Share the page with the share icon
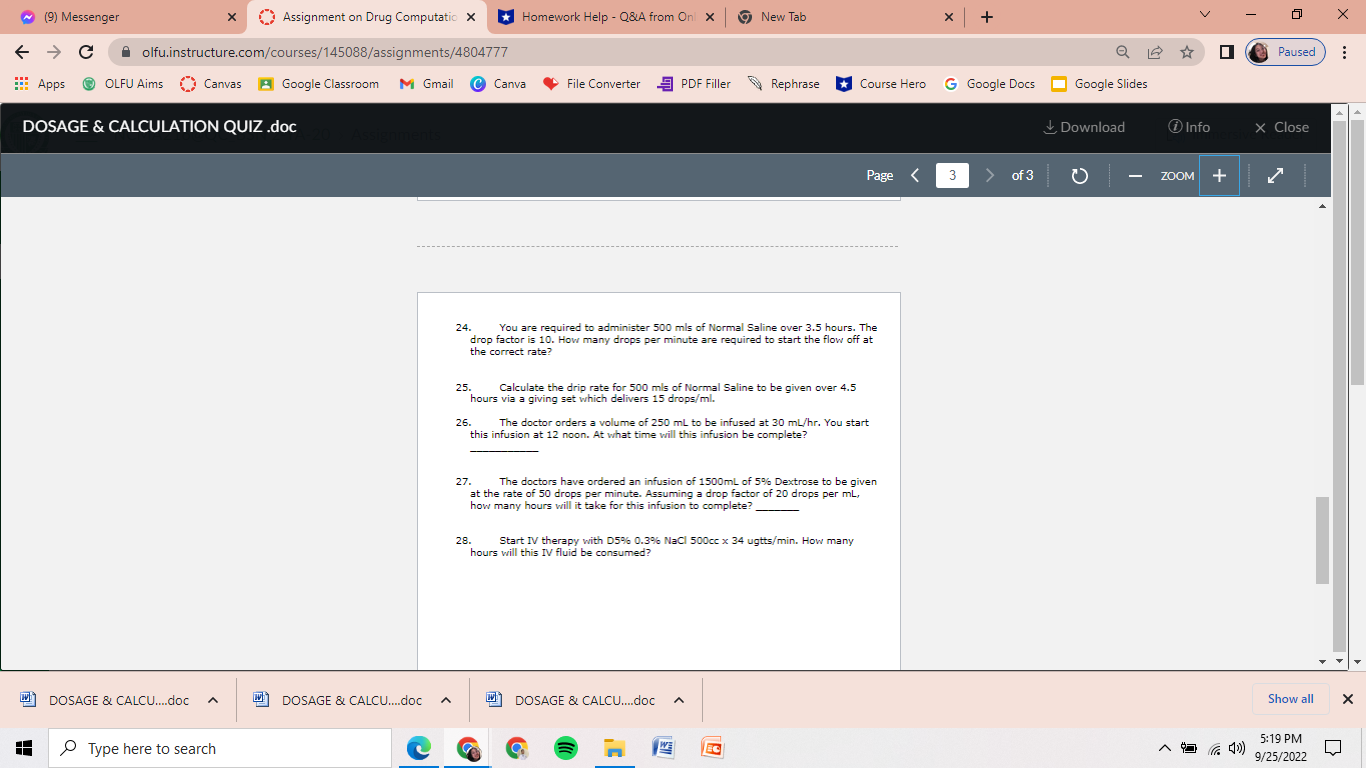The image size is (1366, 768). (x=1155, y=51)
